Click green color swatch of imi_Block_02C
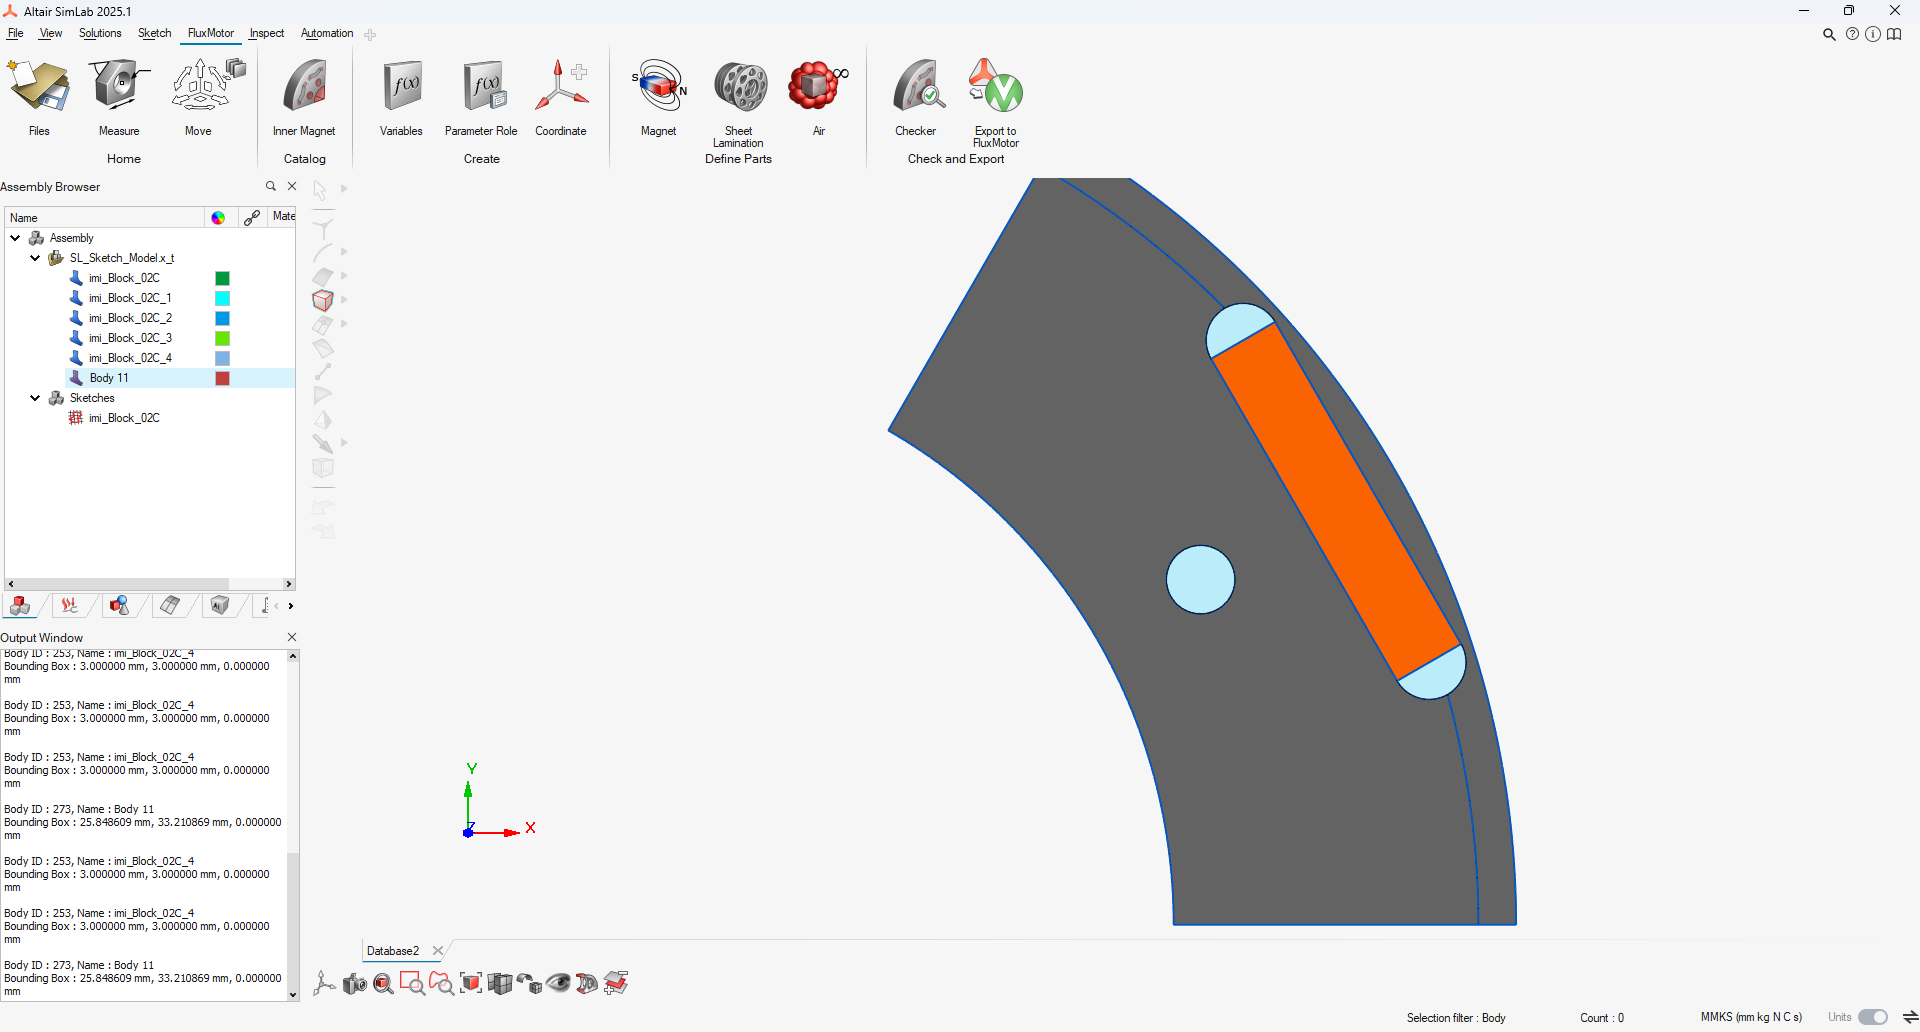The width and height of the screenshot is (1920, 1032). [223, 278]
